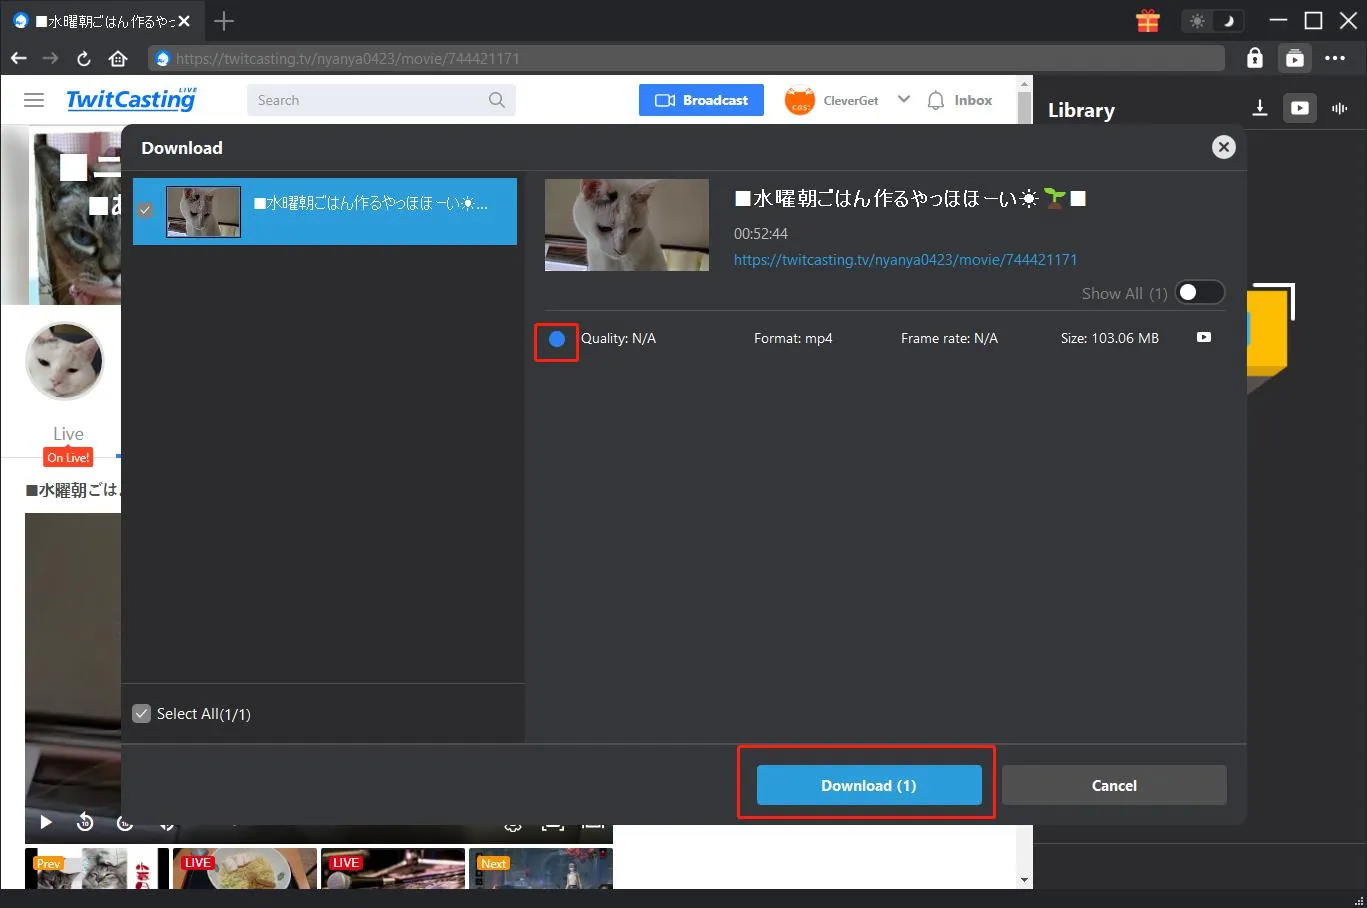The width and height of the screenshot is (1367, 908).
Task: Click the gift box icon
Action: 1147,21
